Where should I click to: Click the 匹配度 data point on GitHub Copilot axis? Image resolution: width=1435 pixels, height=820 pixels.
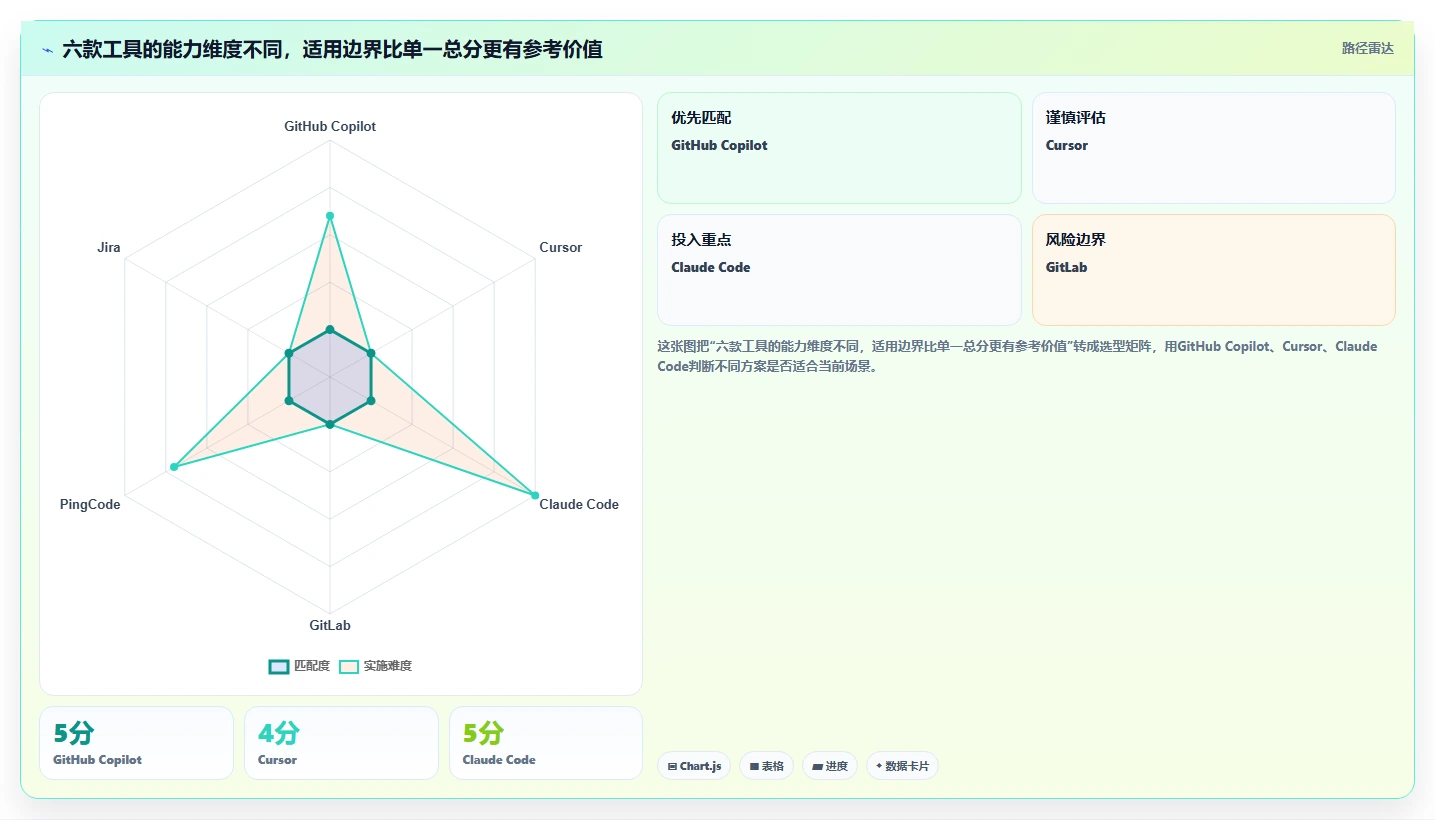coord(330,329)
